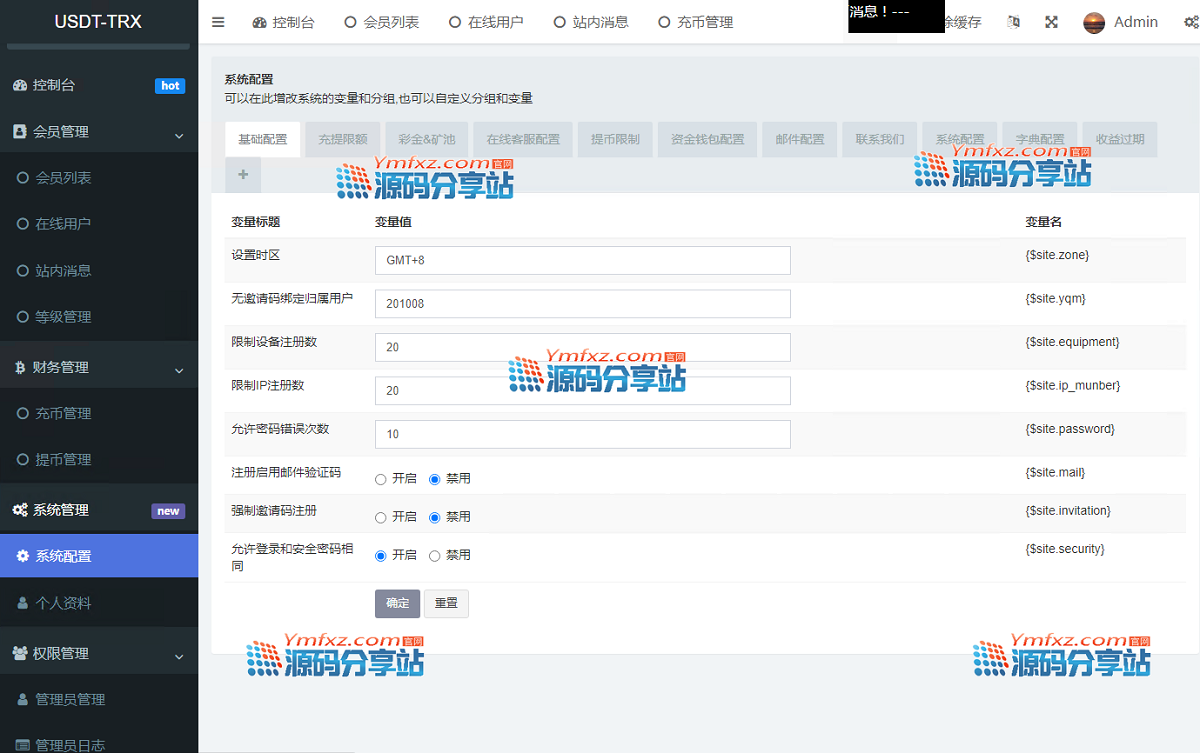This screenshot has width=1200, height=753.
Task: Click the dashboard icon beside 控制台 in sidebar
Action: [20, 86]
